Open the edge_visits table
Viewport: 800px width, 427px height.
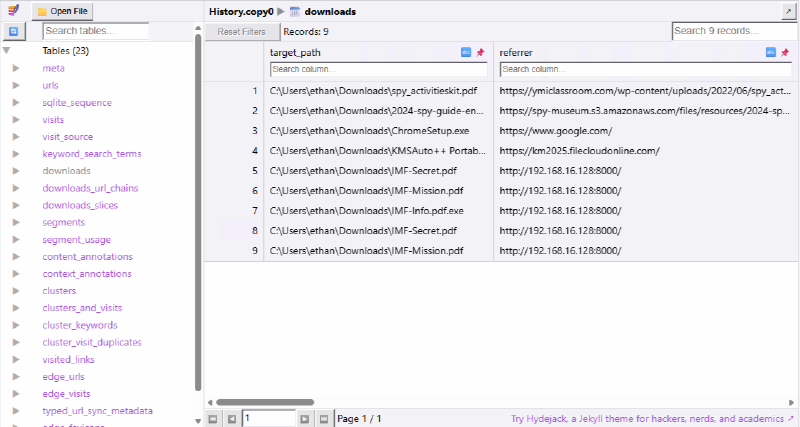point(66,394)
